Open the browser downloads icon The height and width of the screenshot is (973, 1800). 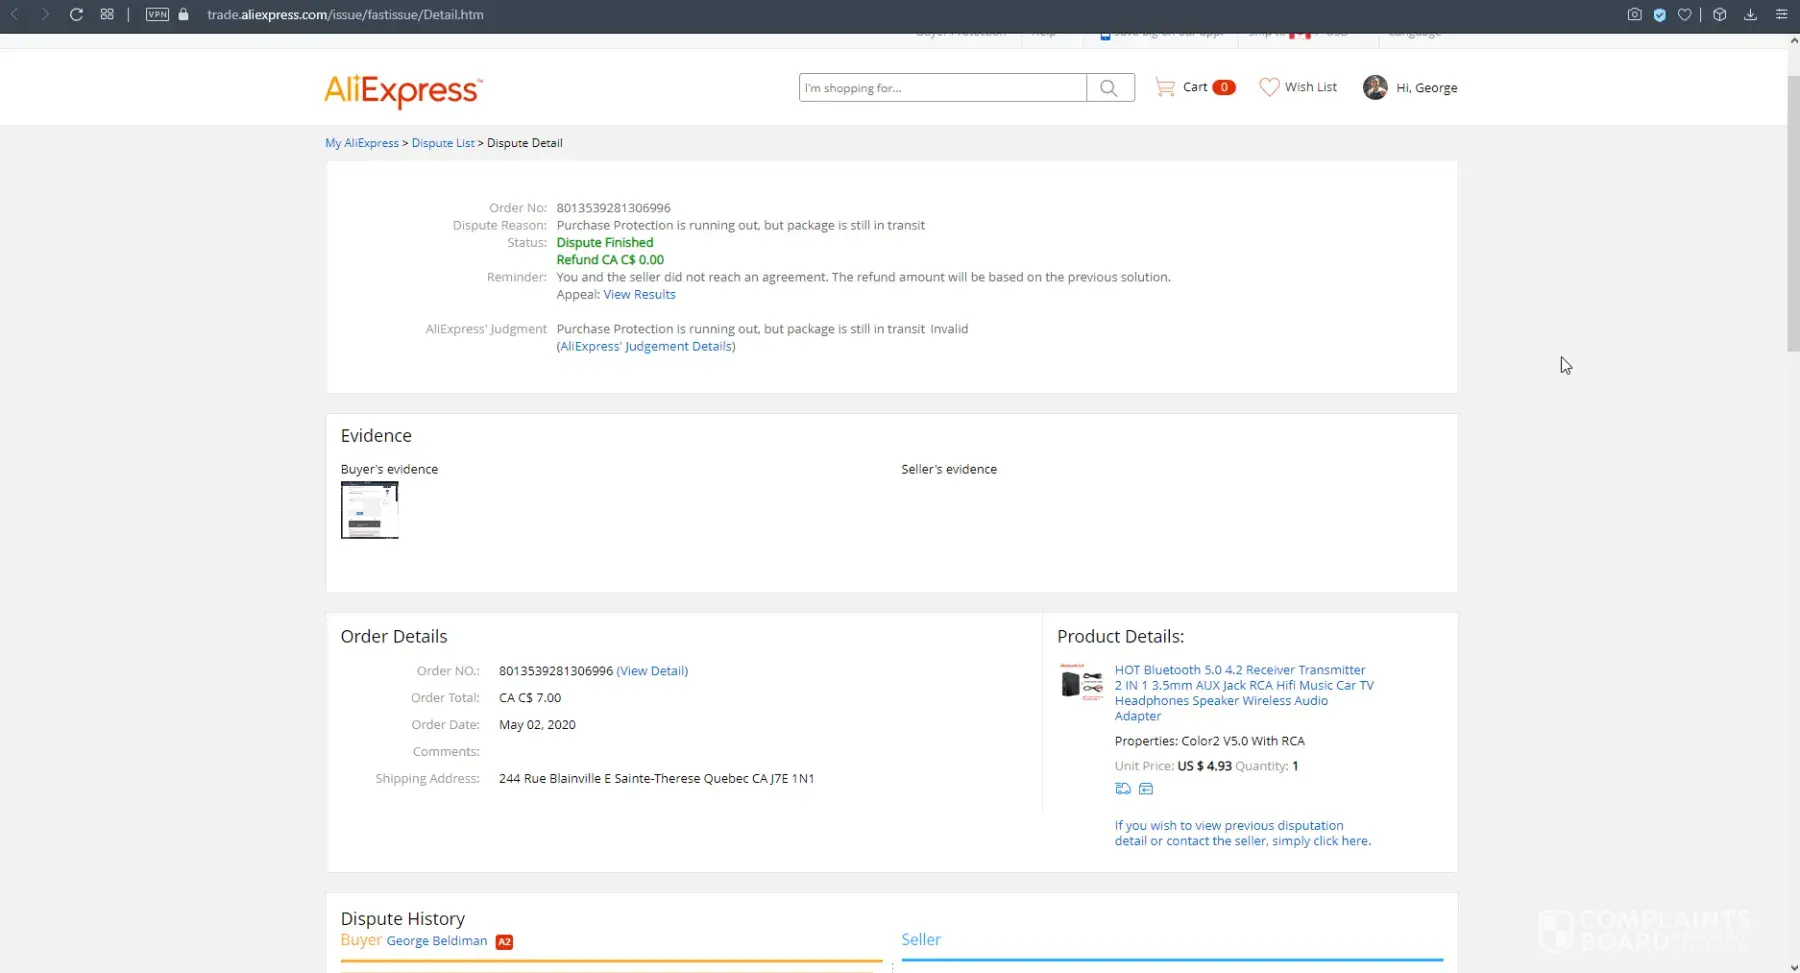pyautogui.click(x=1750, y=15)
